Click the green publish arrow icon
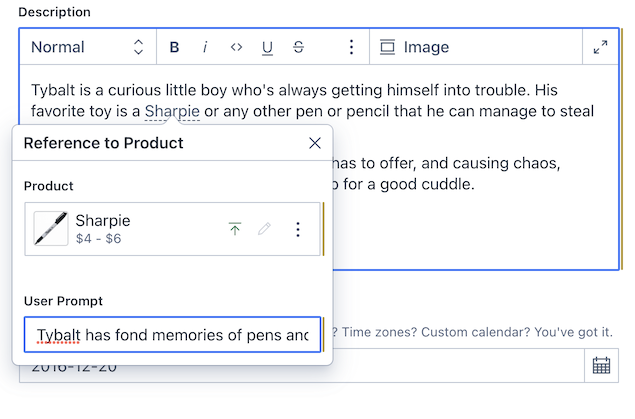The height and width of the screenshot is (419, 635). (235, 229)
